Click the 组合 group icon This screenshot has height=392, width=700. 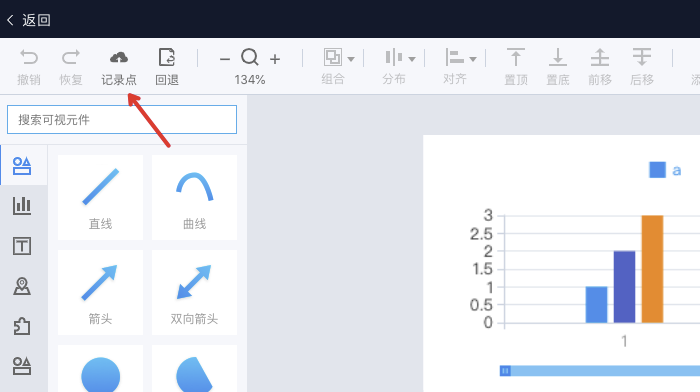click(x=333, y=58)
